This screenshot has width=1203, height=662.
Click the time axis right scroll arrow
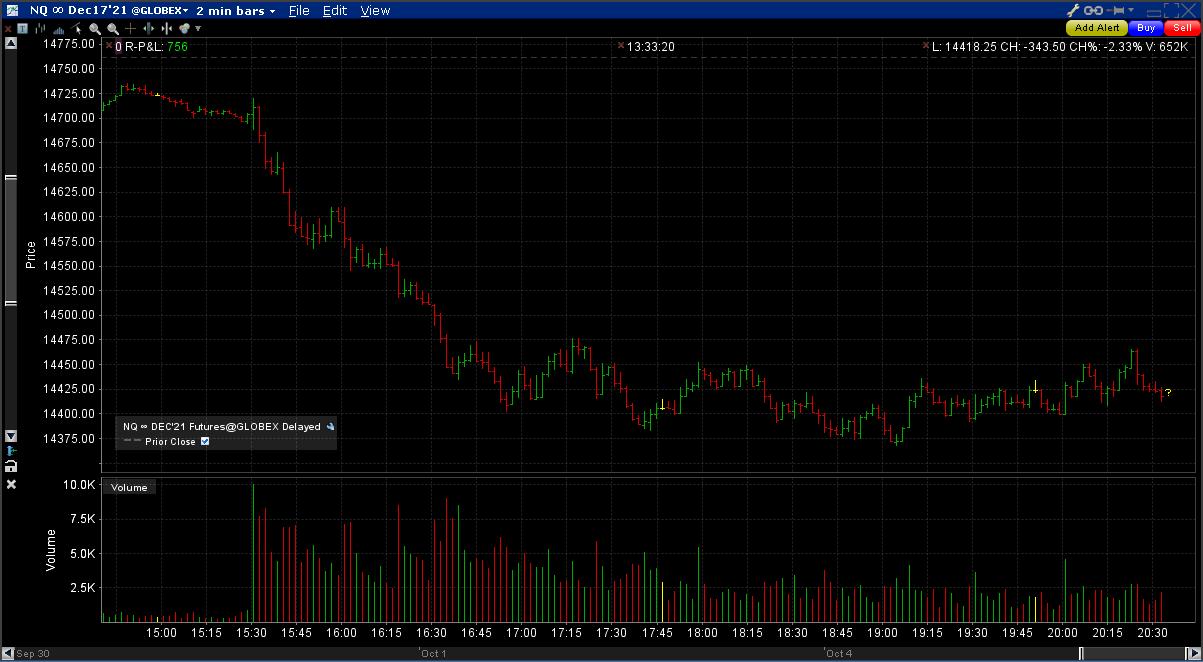pos(1195,653)
